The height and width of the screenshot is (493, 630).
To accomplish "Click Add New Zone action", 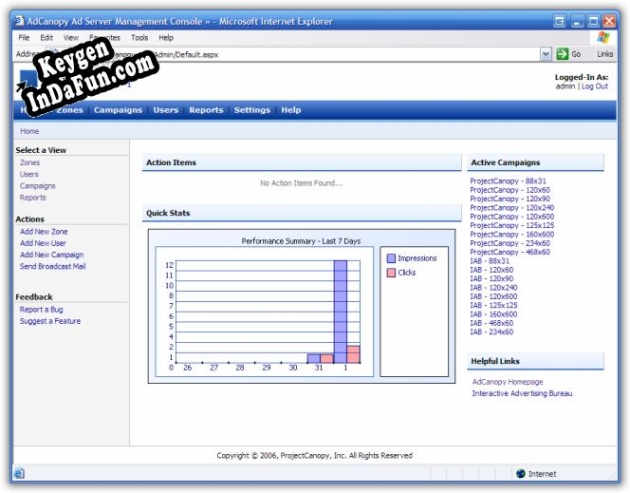I will pyautogui.click(x=44, y=232).
